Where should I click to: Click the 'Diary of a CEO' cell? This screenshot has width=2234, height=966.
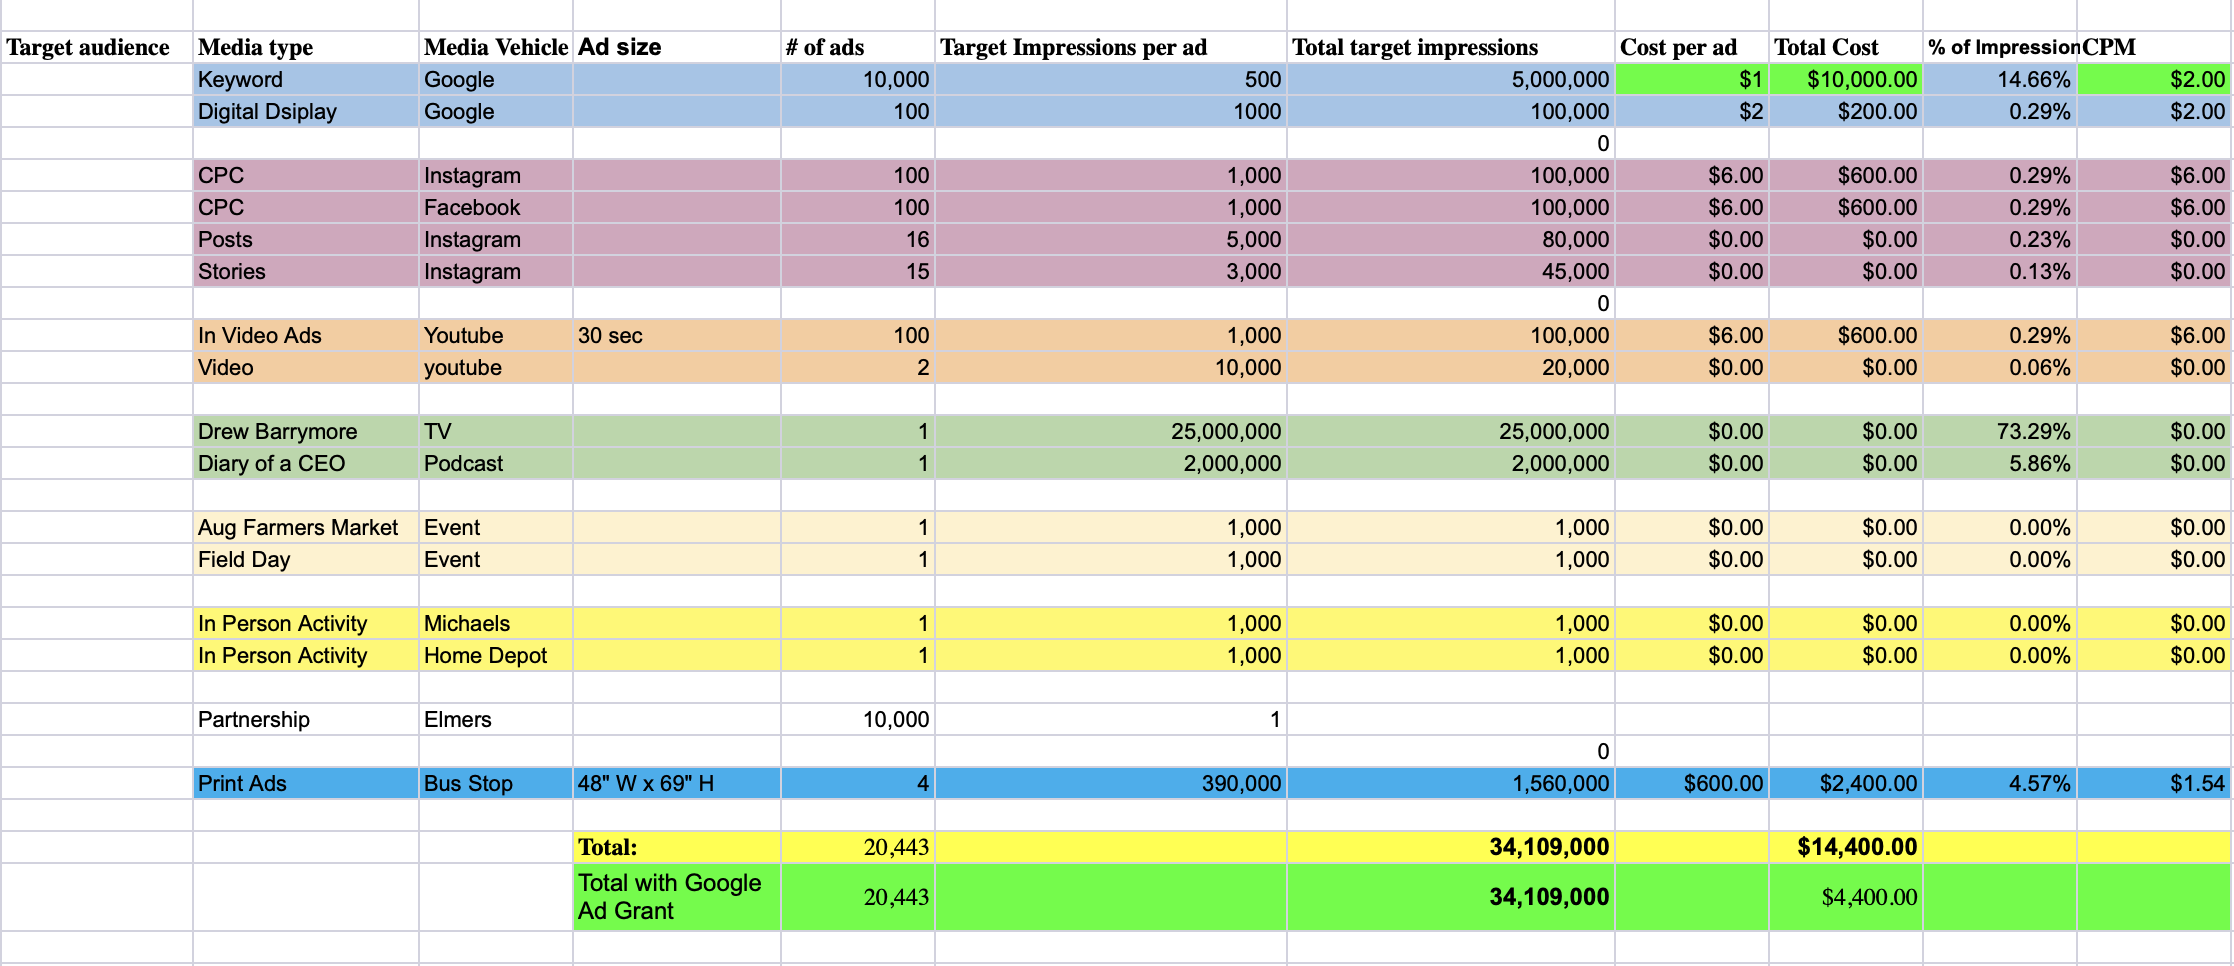pos(306,463)
